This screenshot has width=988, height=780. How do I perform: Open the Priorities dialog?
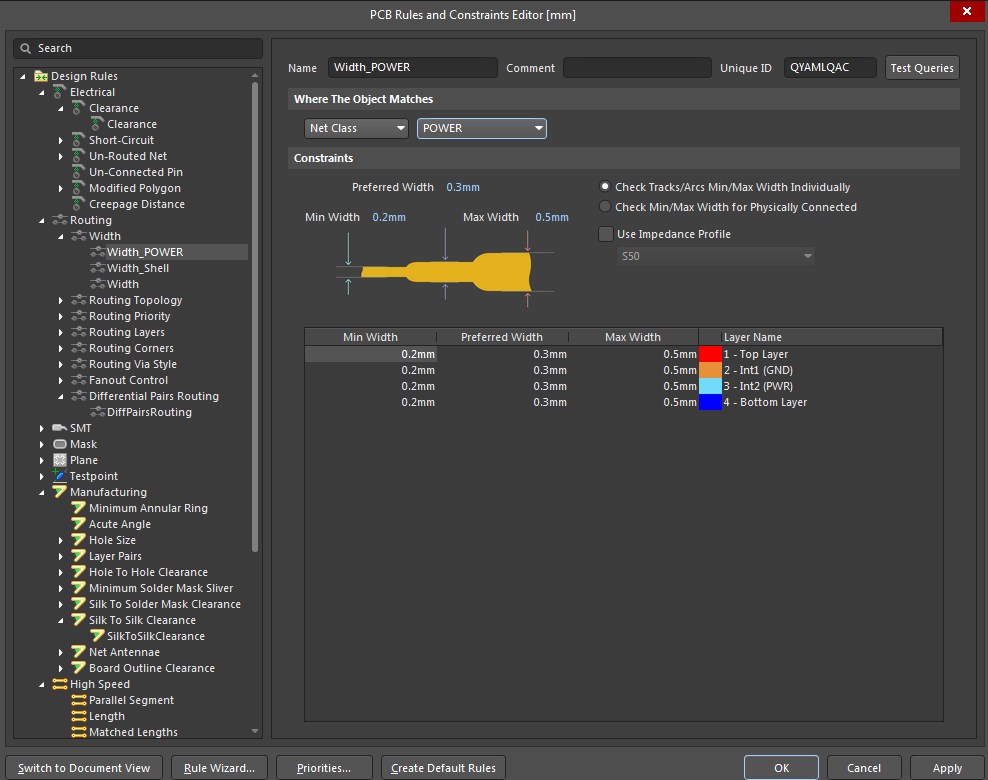pos(324,767)
